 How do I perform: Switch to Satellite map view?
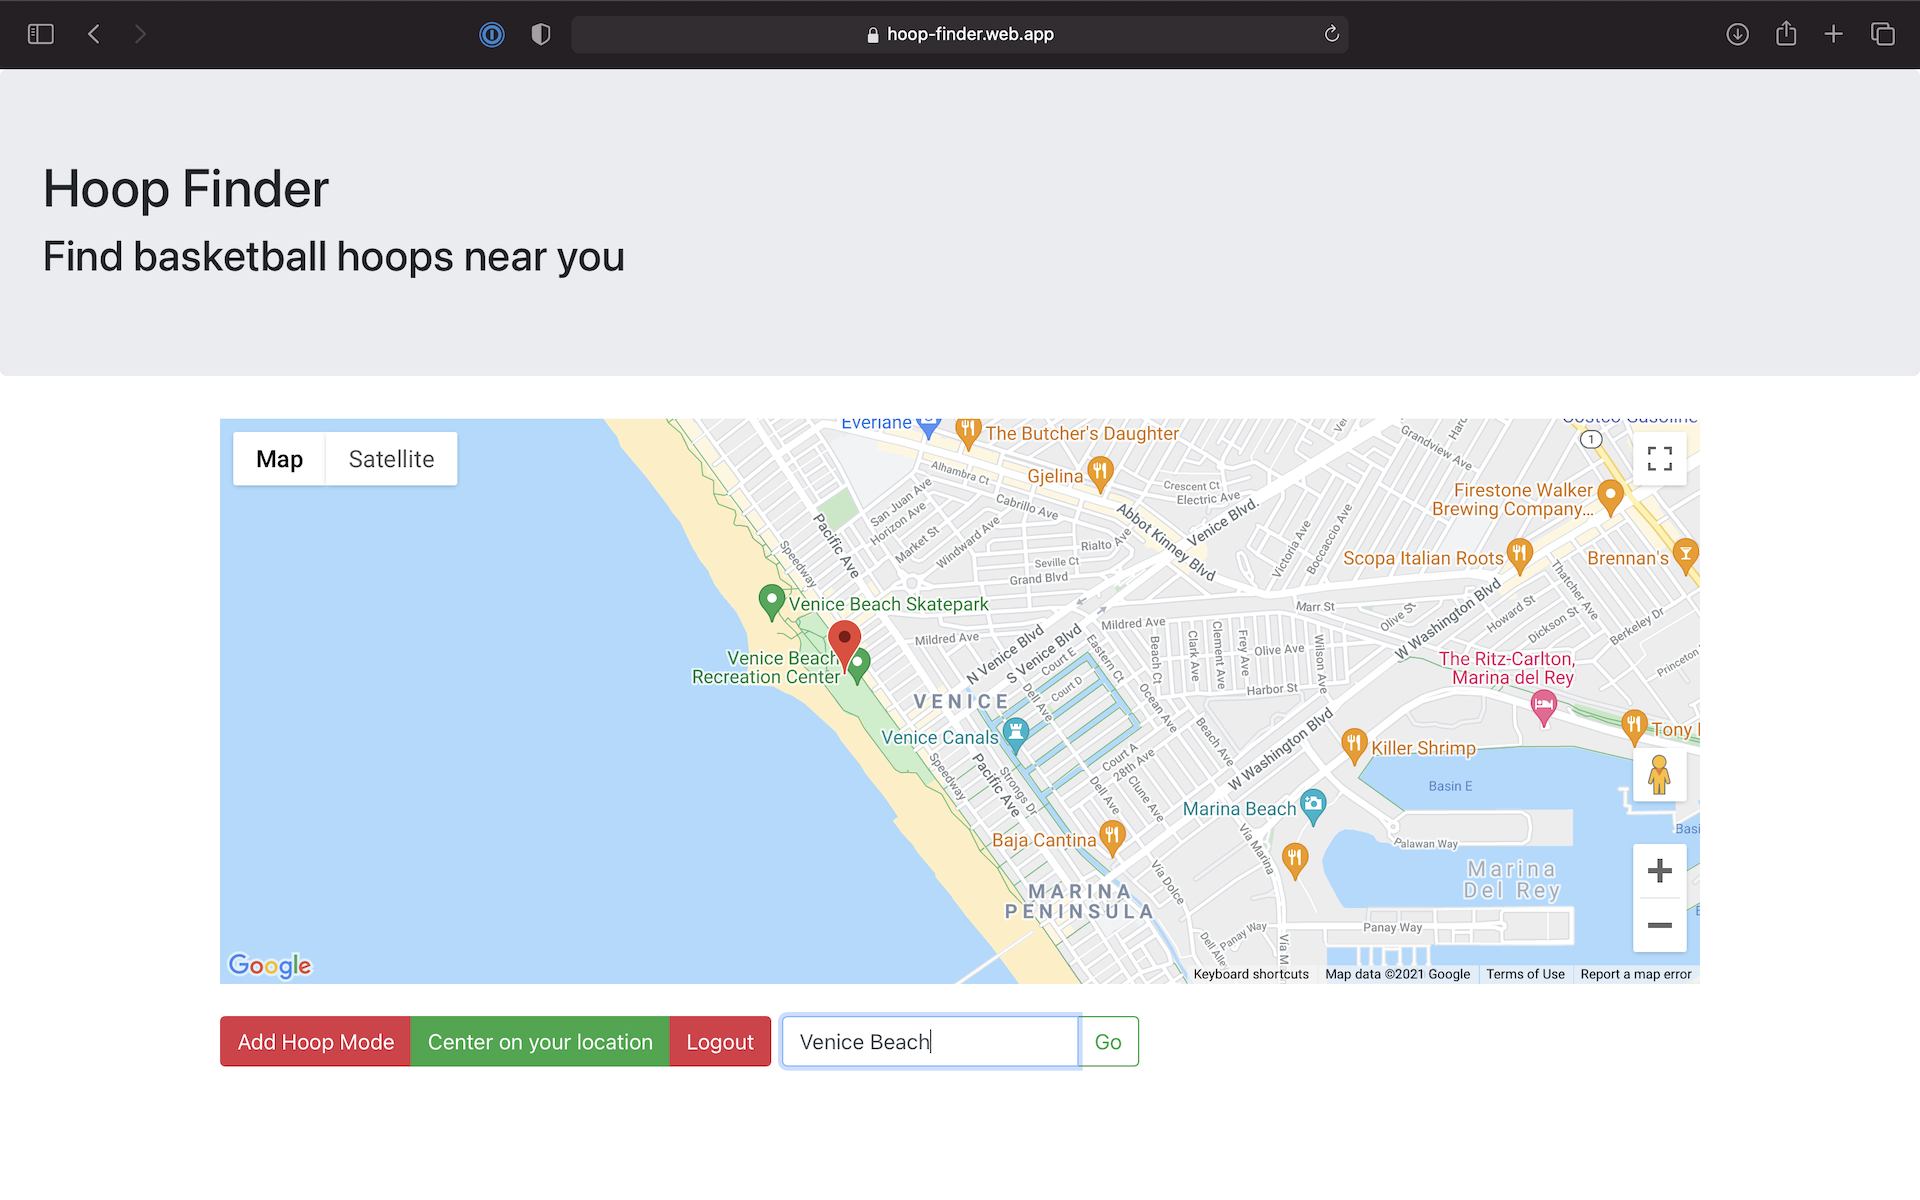[391, 458]
